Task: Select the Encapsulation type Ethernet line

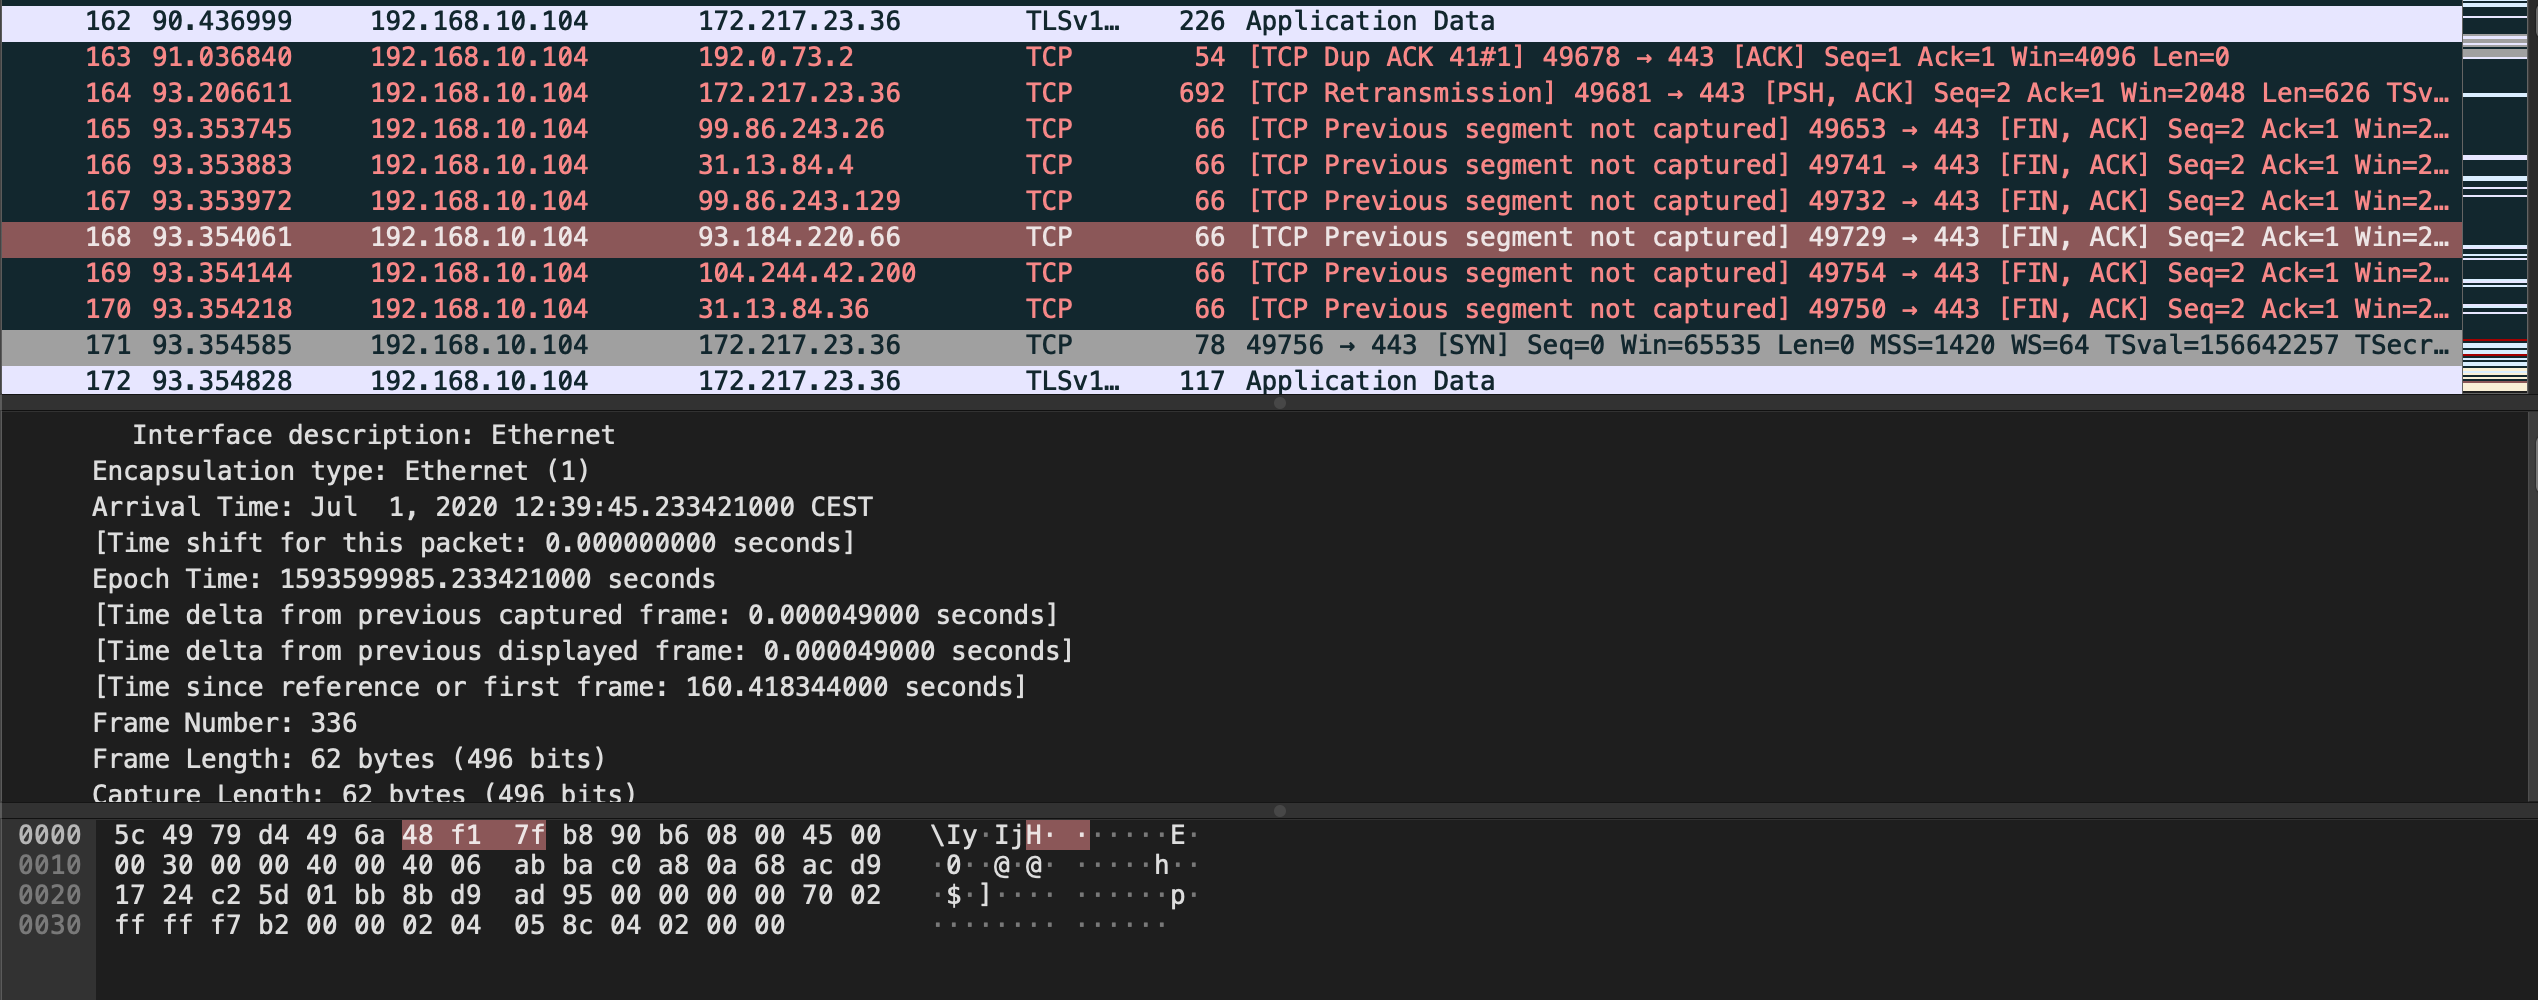Action: (x=340, y=470)
